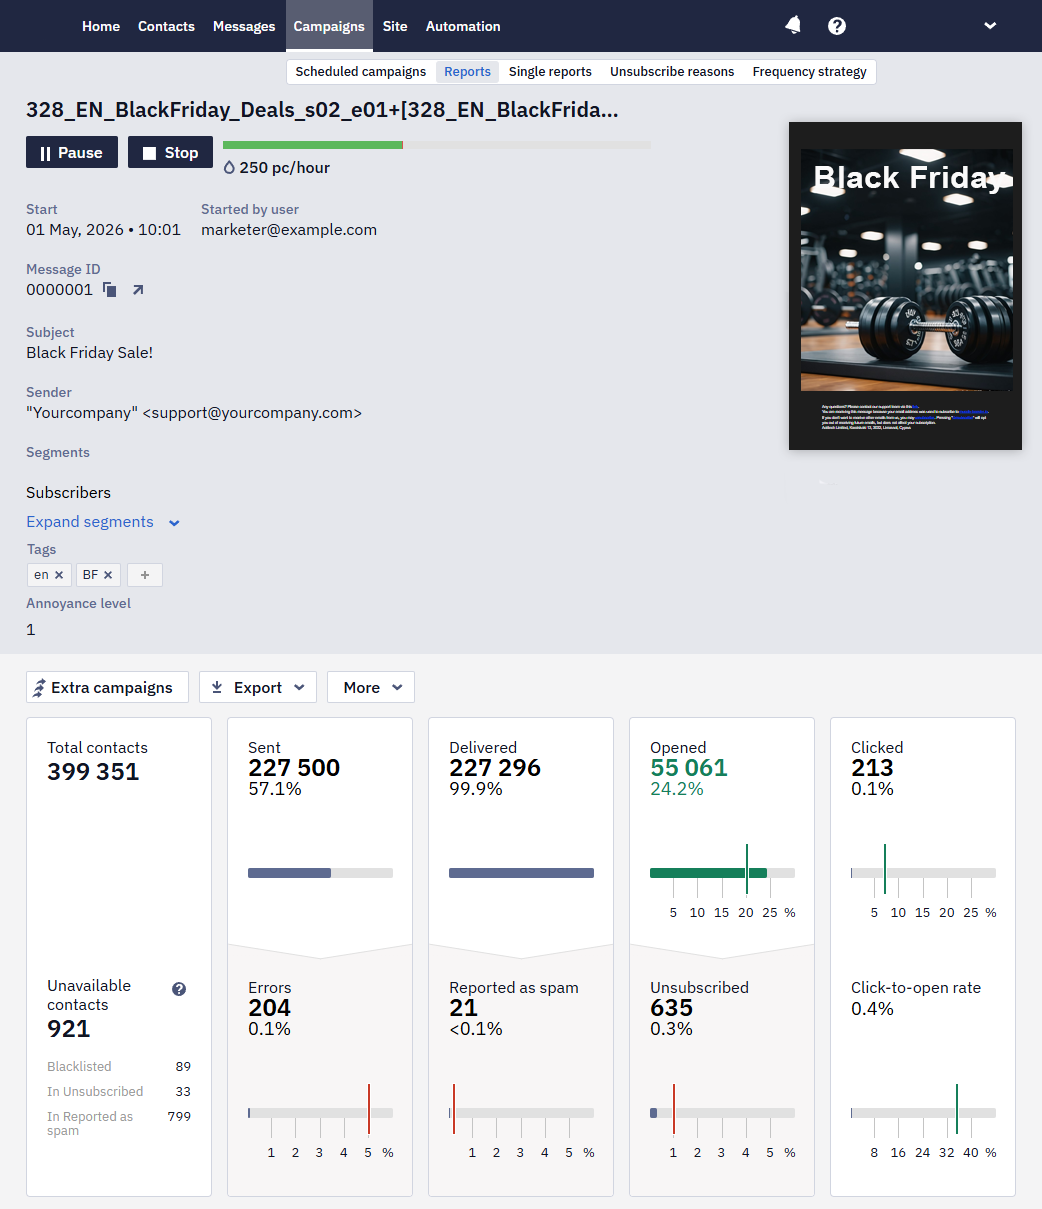Click the campaign title 328_EN_BlackFriday_Deals
1042x1209 pixels.
(322, 110)
